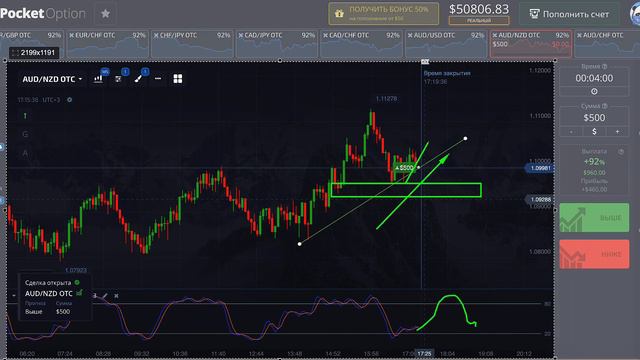Screen dimensions: 640x360
Task: Claim the 50% bonus banner
Action: click(384, 14)
